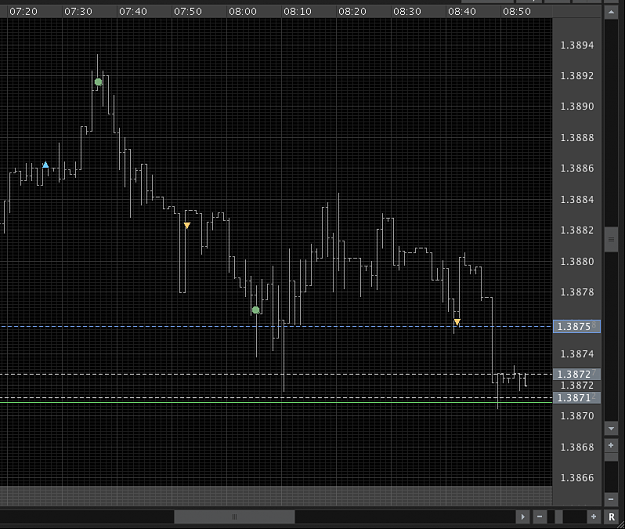Click the vertical scrollbar down arrow
This screenshot has height=529, width=625.
click(x=611, y=429)
